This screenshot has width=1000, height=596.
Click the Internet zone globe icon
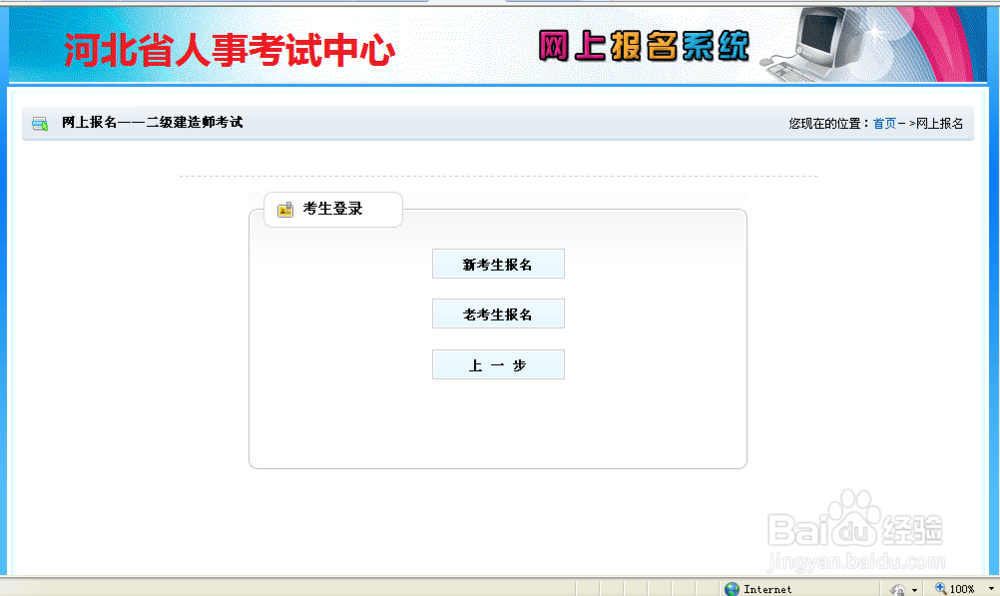pyautogui.click(x=732, y=589)
